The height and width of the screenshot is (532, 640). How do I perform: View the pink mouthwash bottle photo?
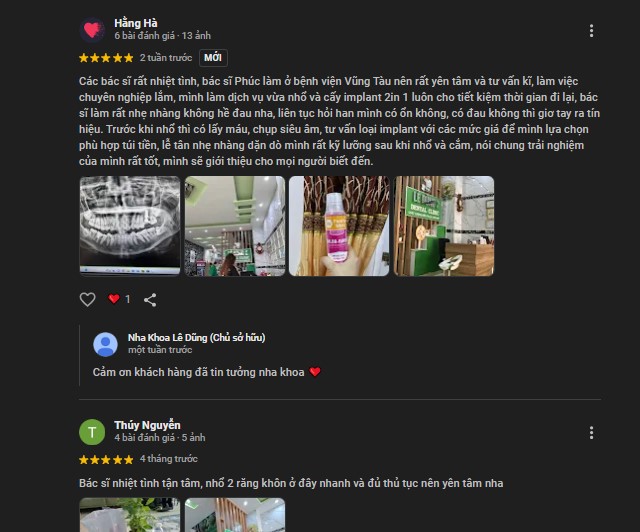pos(339,226)
